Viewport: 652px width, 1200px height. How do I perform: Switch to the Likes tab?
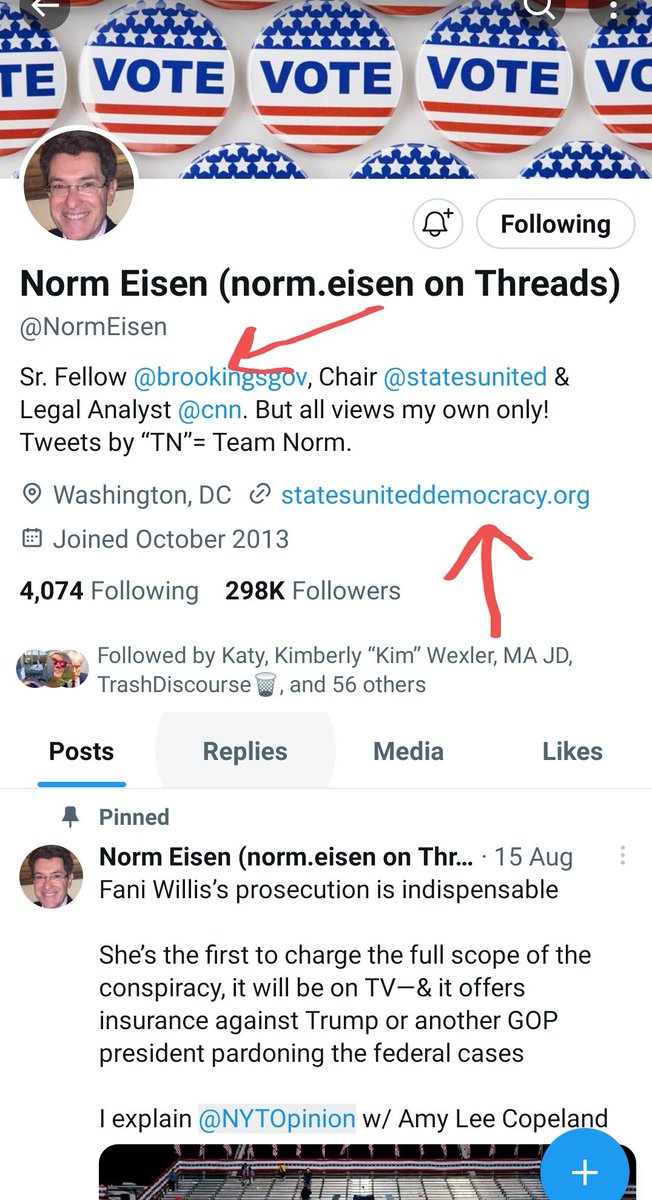(x=572, y=751)
